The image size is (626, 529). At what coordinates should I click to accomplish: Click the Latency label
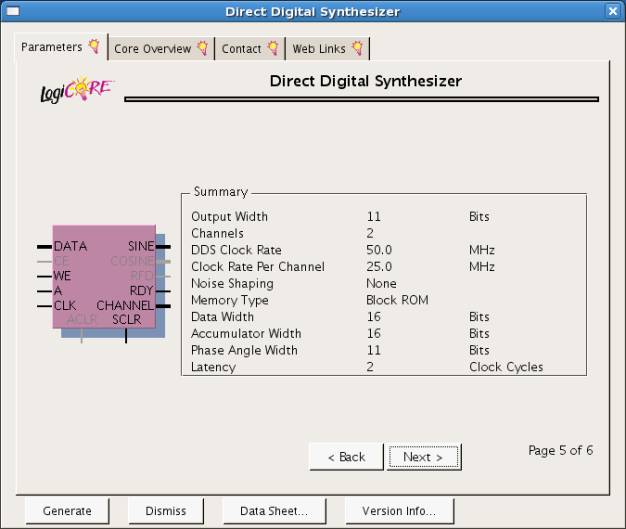[x=214, y=367]
